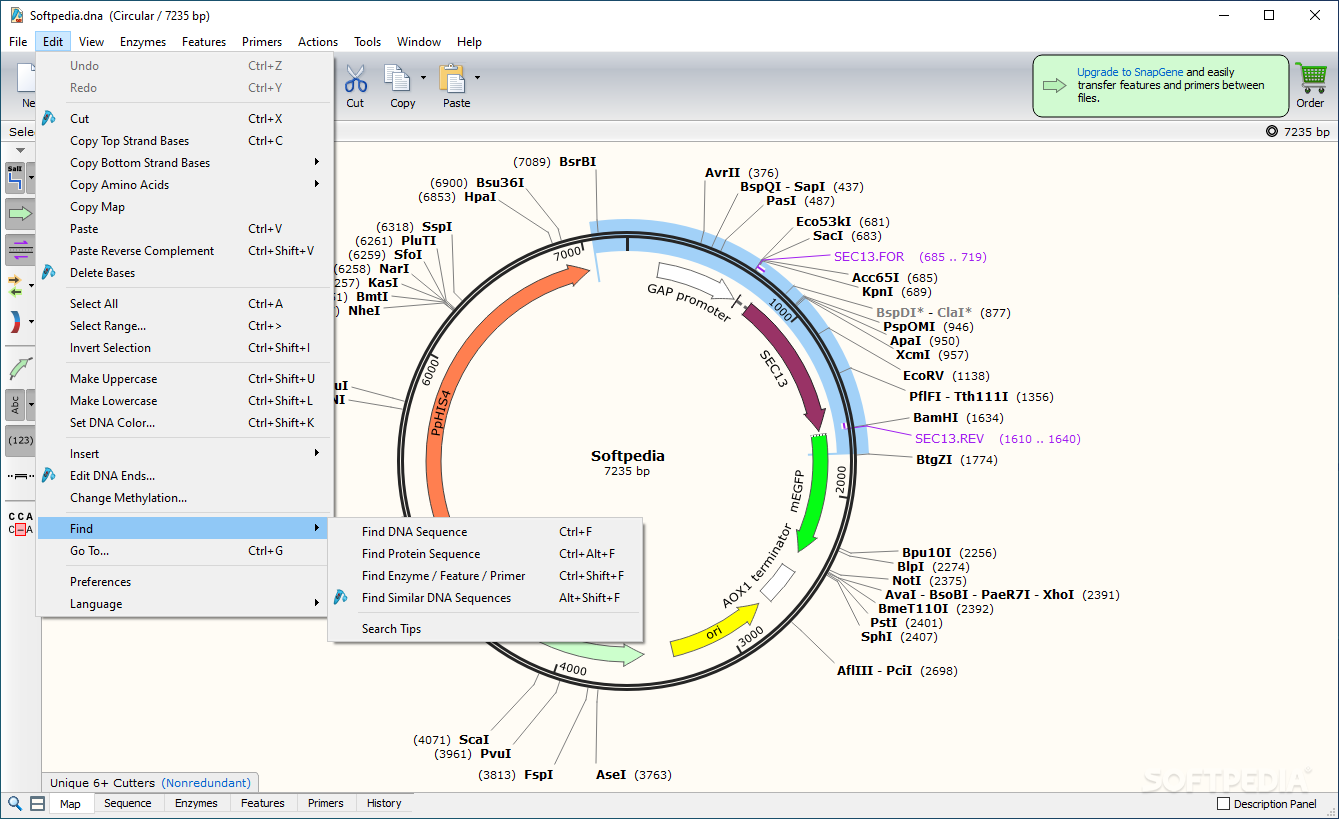Click the Copy toolbar icon

(399, 79)
